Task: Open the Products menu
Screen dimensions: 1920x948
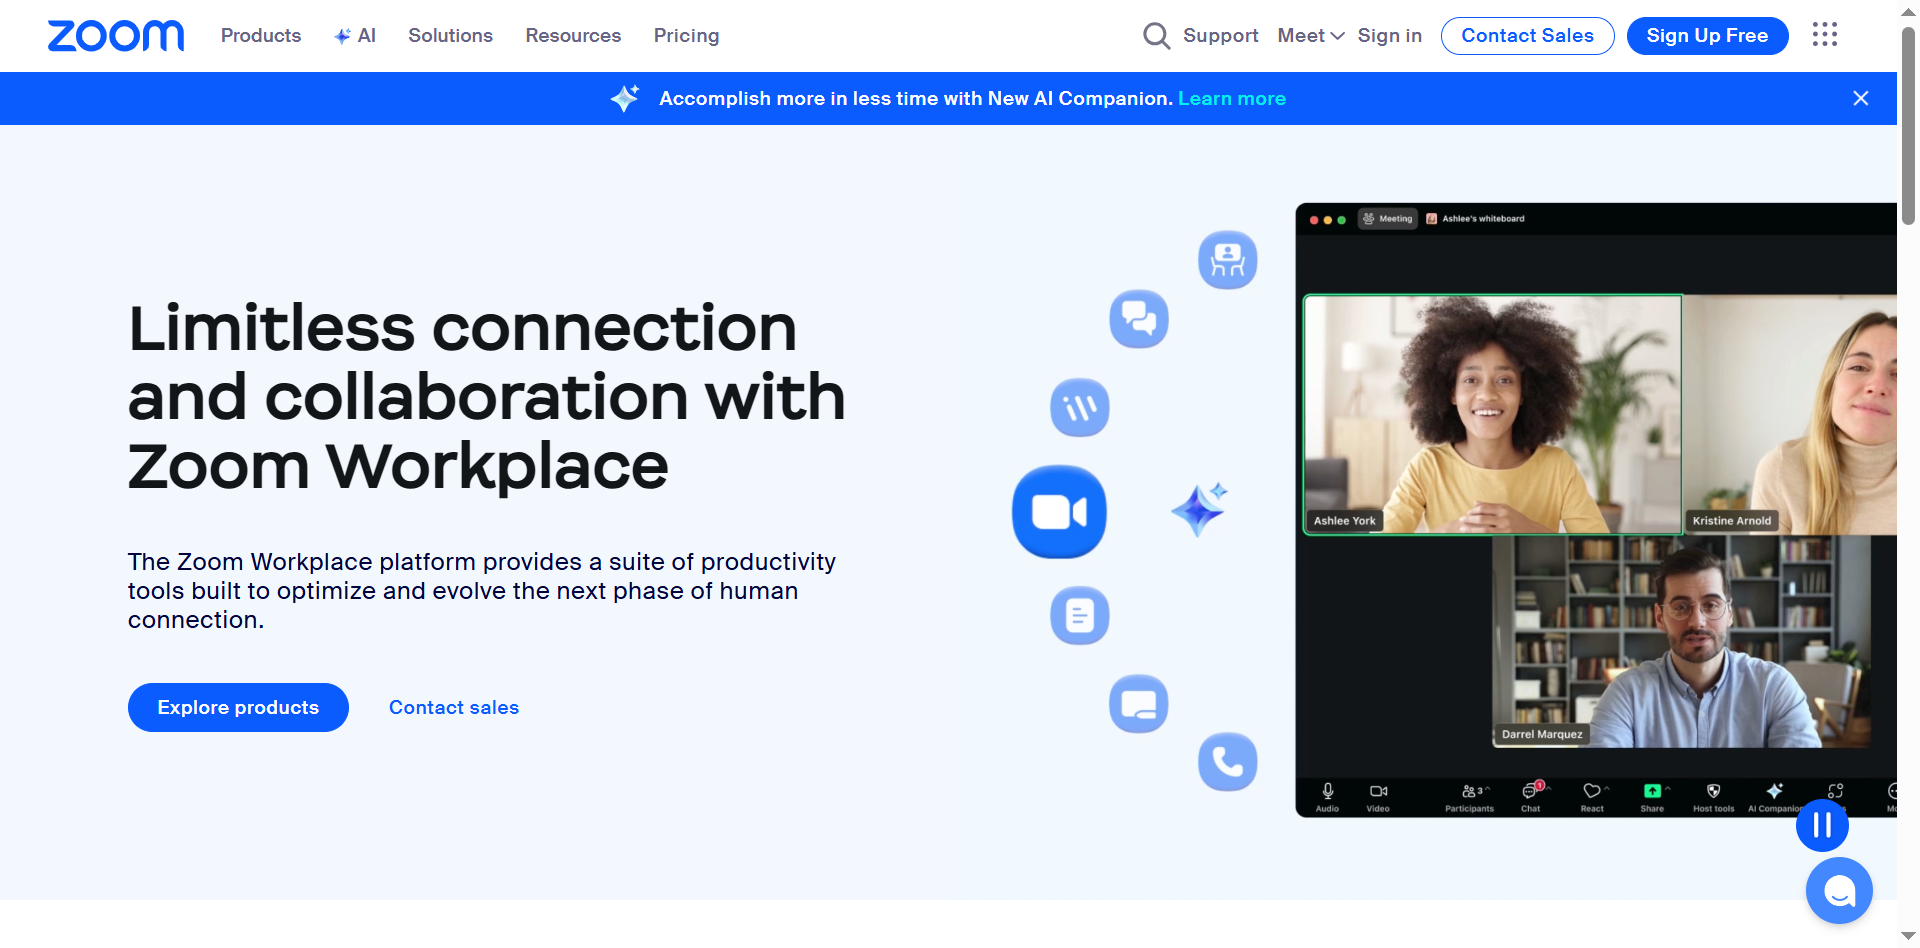Action: coord(261,36)
